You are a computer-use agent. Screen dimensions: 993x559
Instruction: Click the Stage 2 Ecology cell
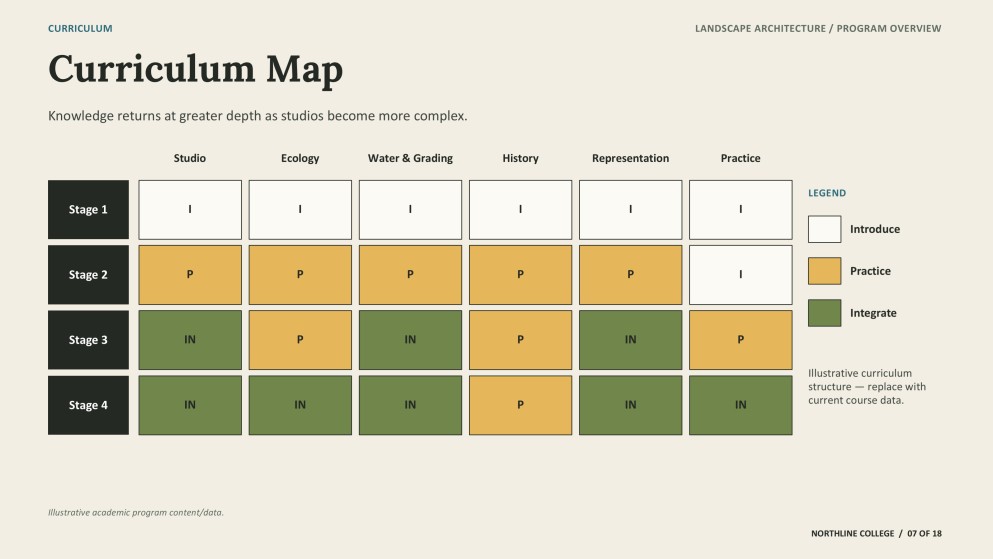tap(300, 275)
